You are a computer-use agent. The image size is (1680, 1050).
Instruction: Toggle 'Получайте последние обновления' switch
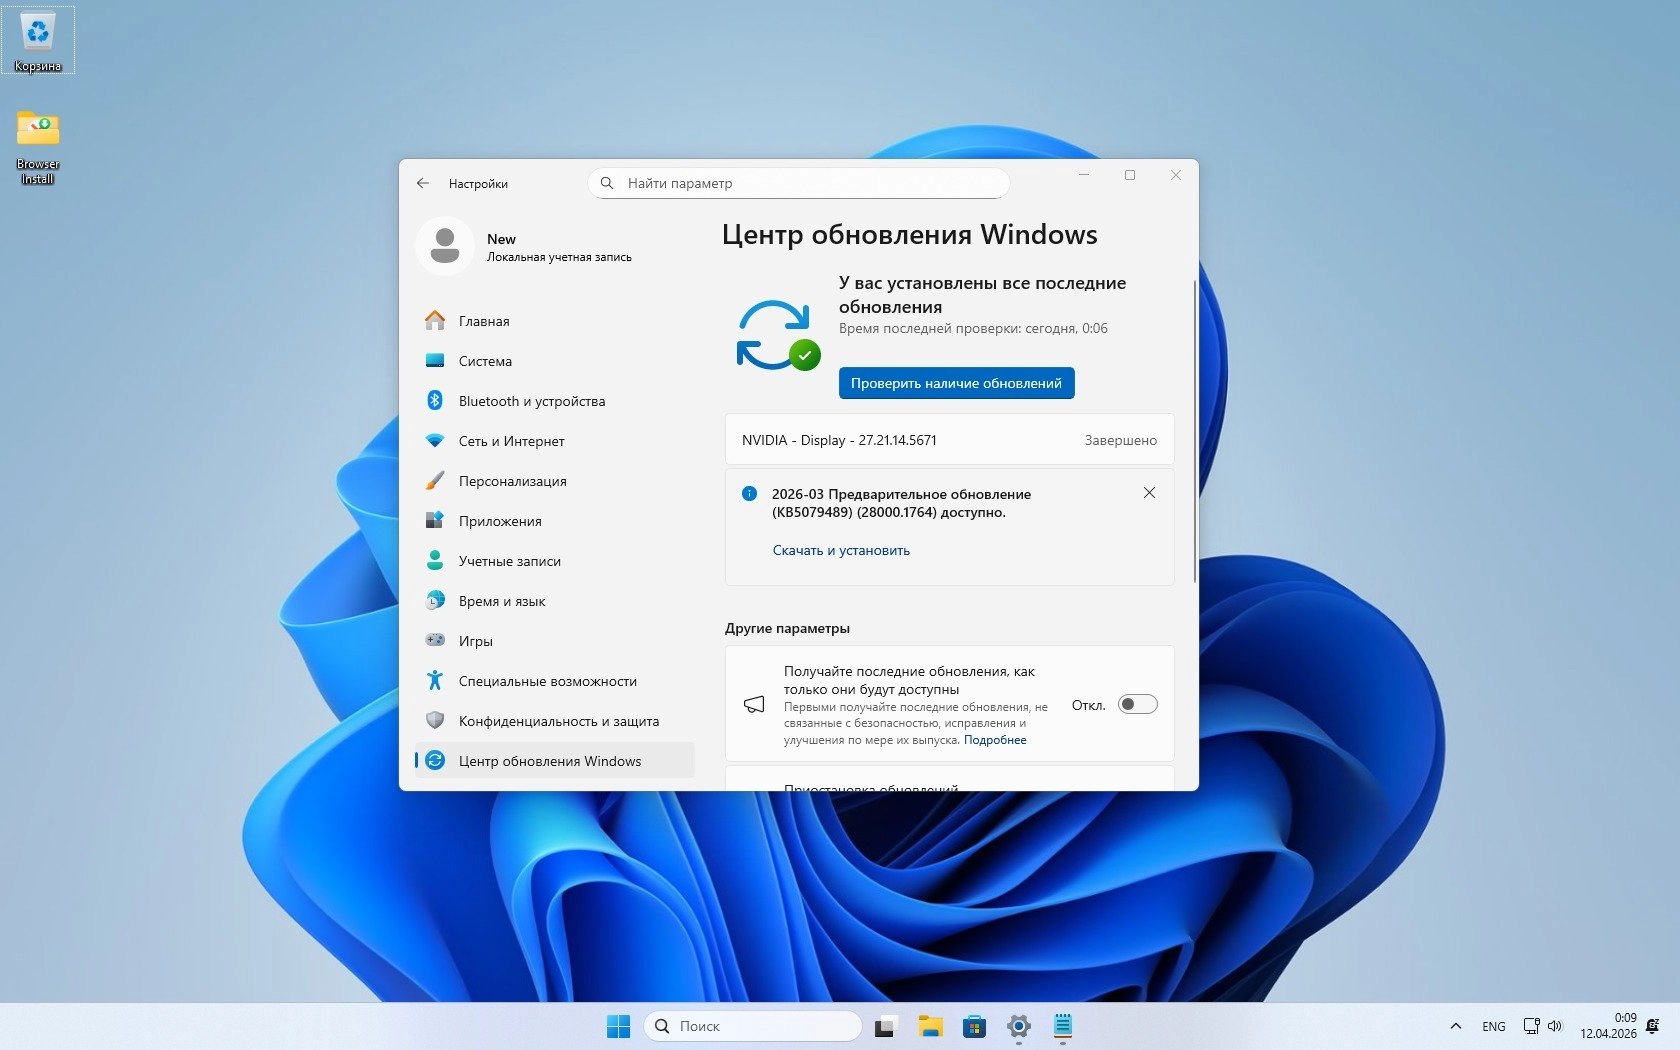1138,705
